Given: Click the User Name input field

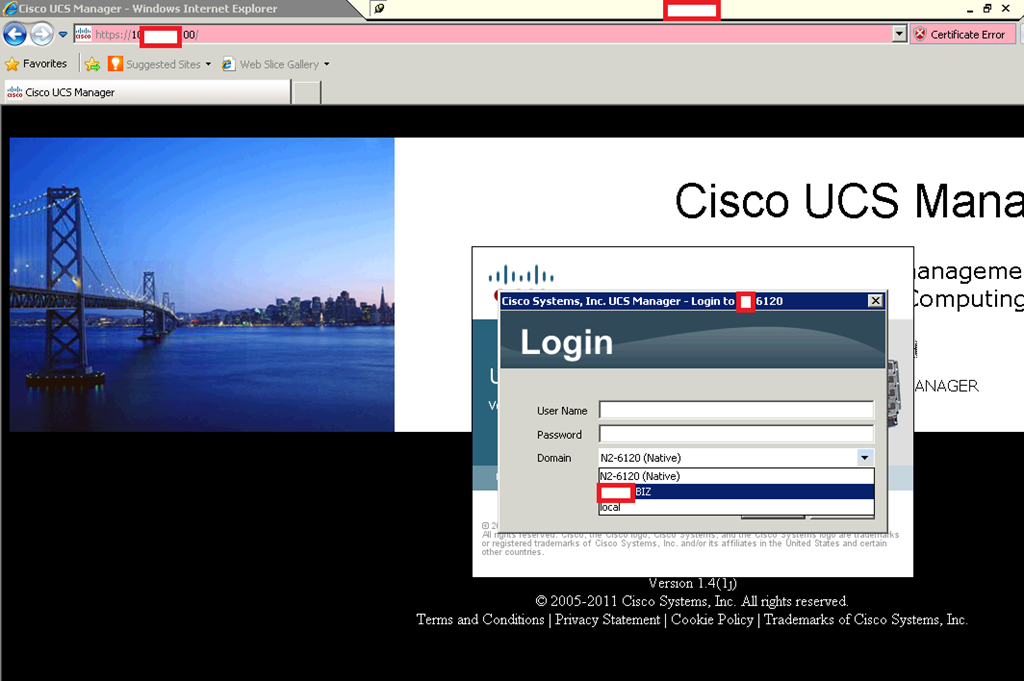Looking at the screenshot, I should [x=736, y=410].
